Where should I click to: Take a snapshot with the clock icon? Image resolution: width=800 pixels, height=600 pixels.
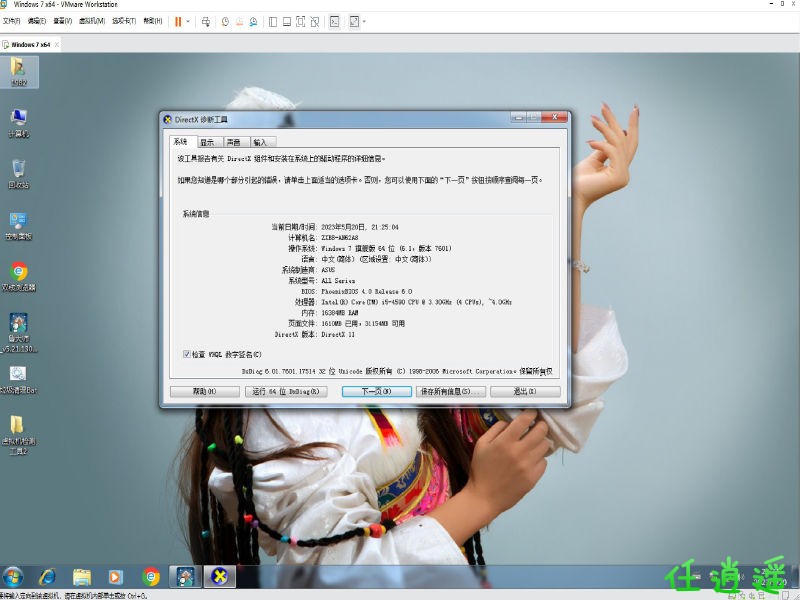pyautogui.click(x=225, y=21)
